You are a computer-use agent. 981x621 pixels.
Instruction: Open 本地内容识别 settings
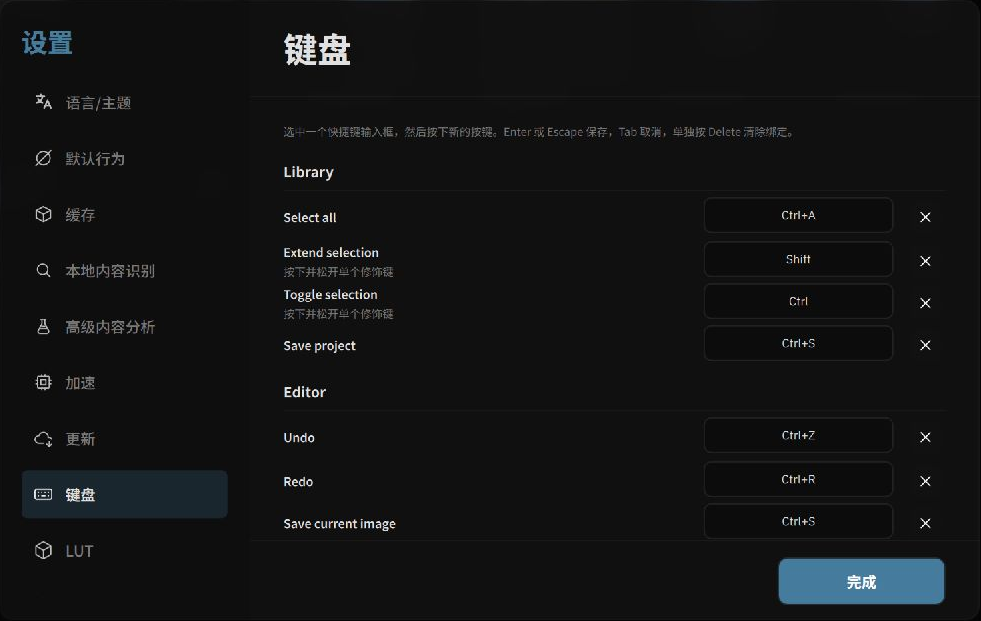coord(125,271)
